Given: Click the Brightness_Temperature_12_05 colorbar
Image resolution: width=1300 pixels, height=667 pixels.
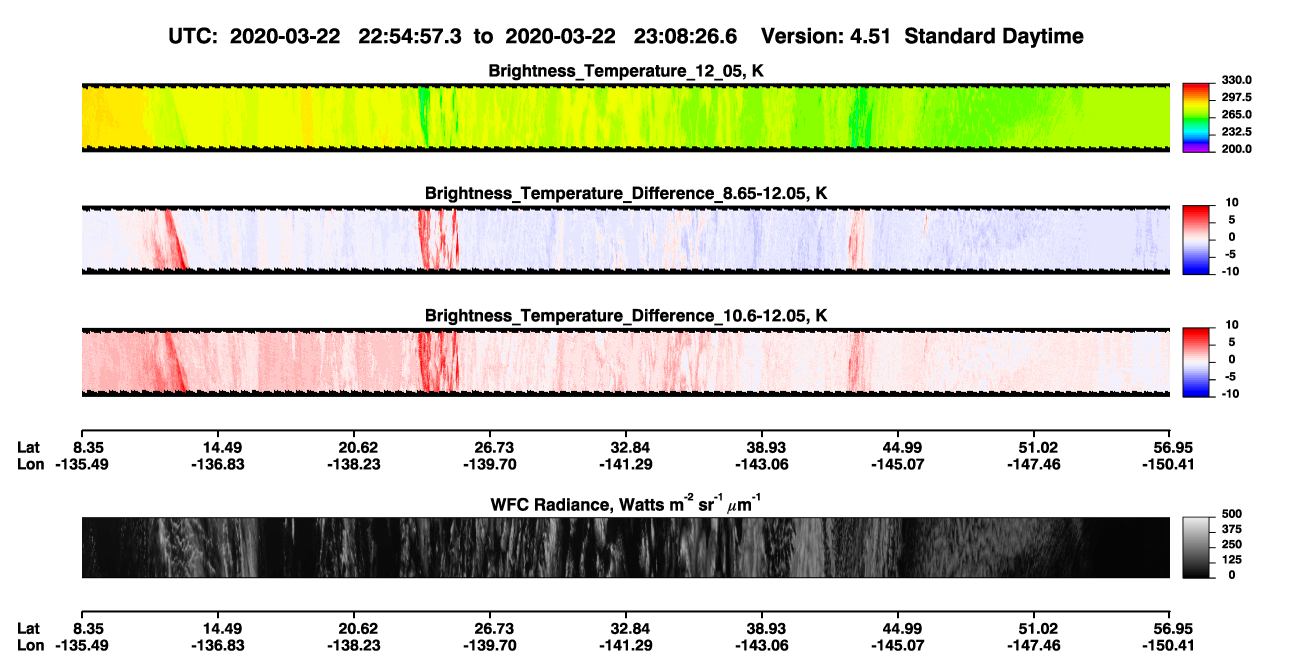Looking at the screenshot, I should pyautogui.click(x=1197, y=118).
